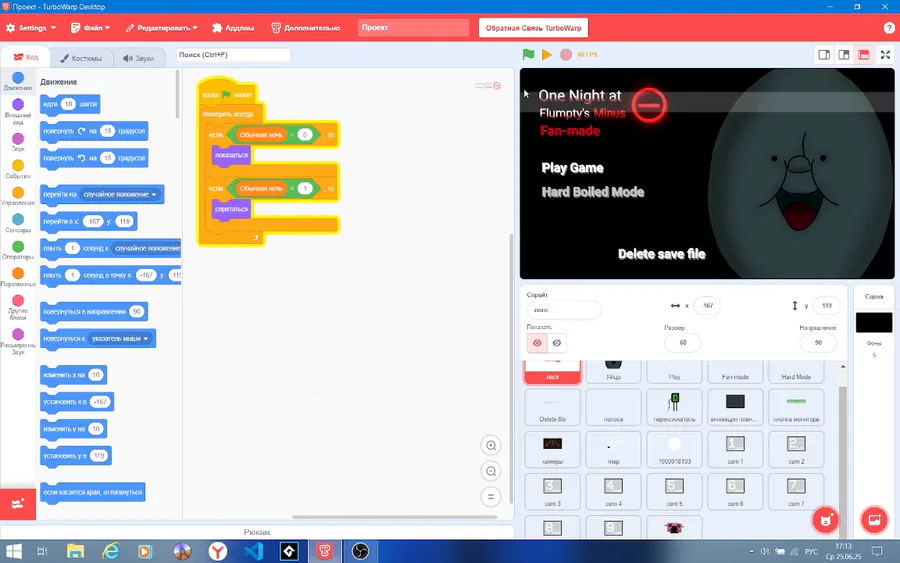Select the Сцена stage backdrop thumbnail
900x563 pixels.
(874, 323)
